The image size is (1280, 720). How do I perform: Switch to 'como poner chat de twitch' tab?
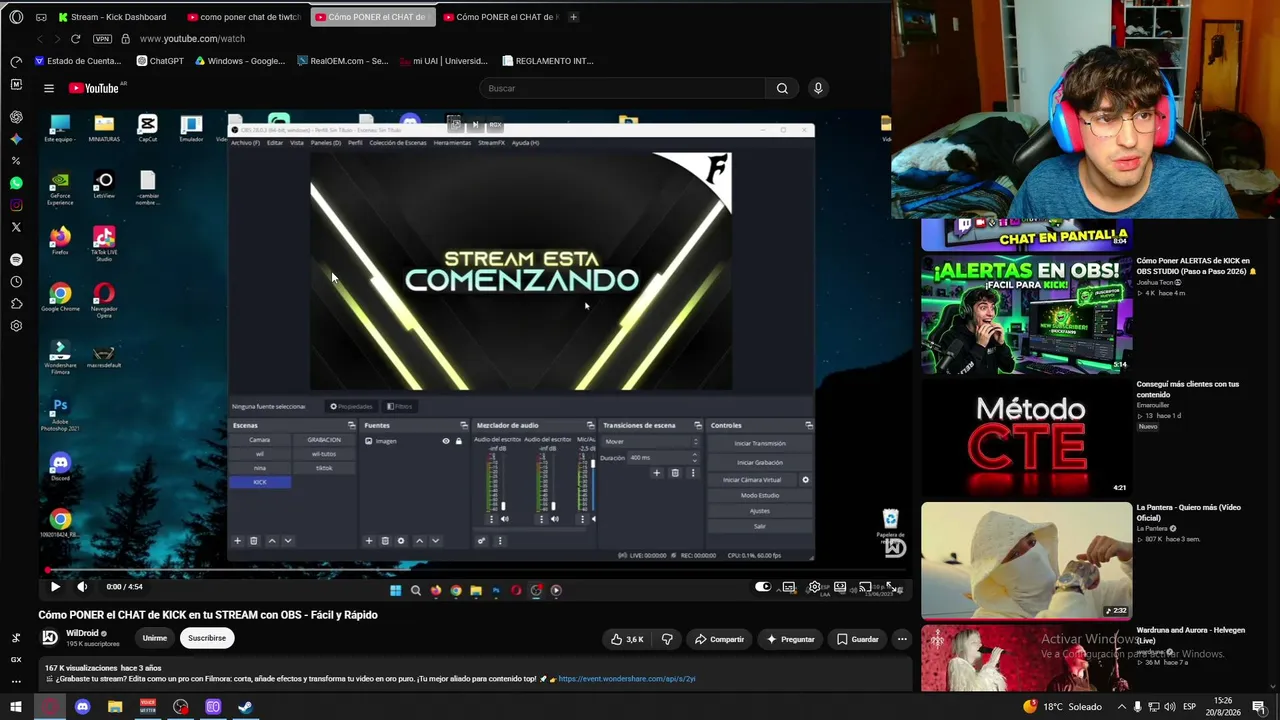point(243,17)
